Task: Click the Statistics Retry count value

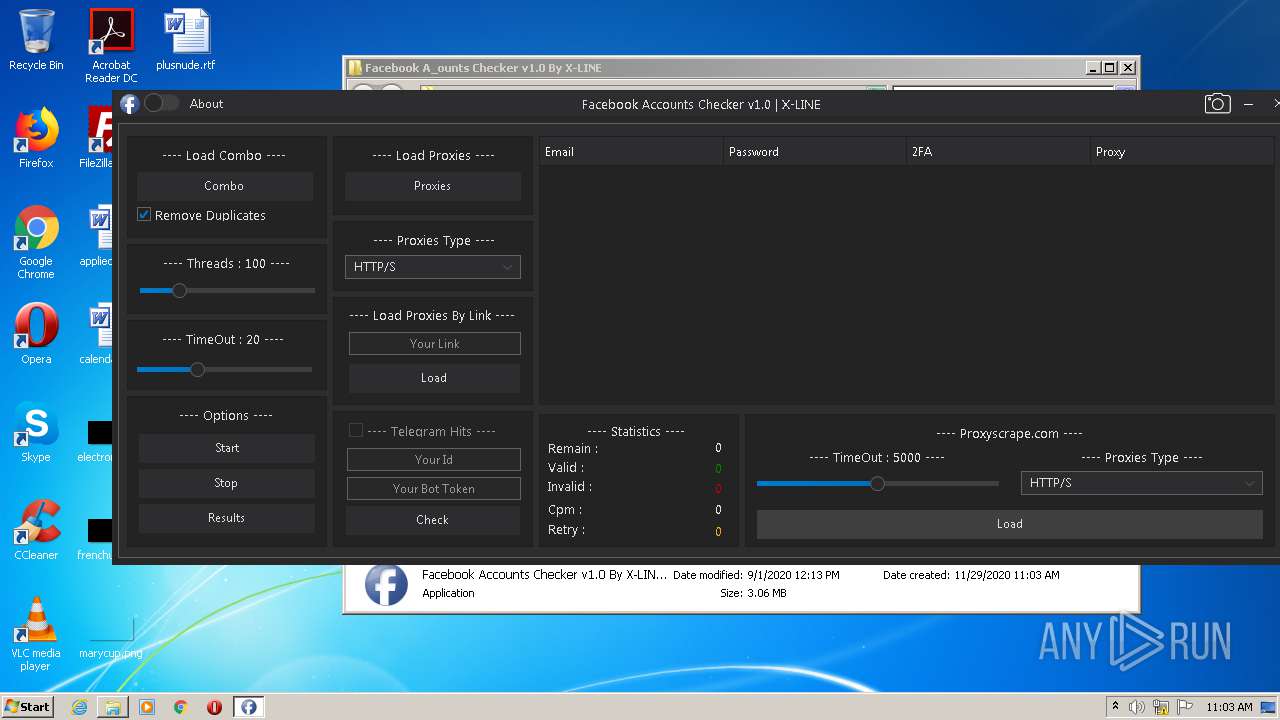Action: [718, 531]
